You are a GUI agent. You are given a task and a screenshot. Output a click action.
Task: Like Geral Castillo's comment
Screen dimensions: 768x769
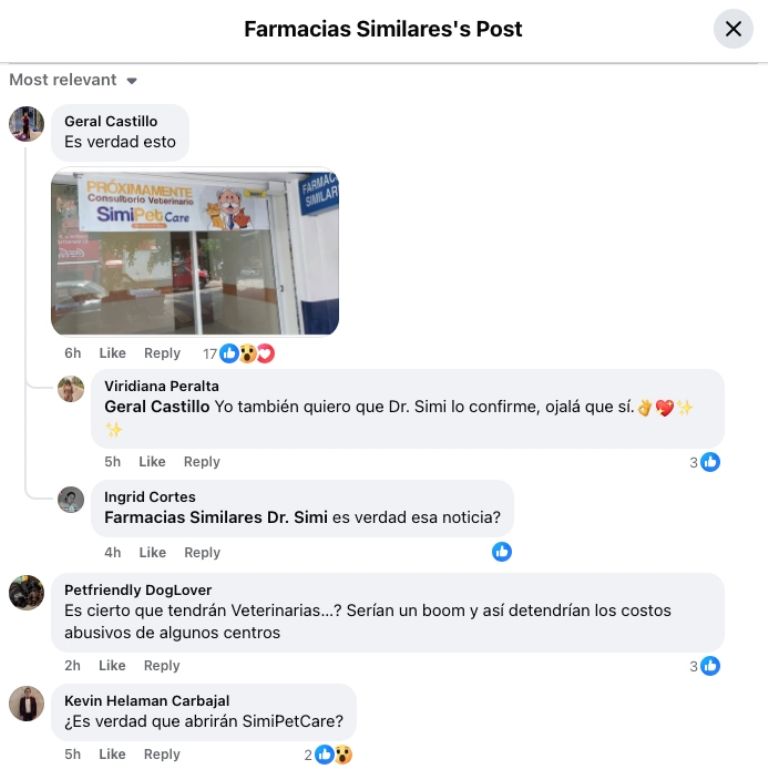tap(112, 353)
